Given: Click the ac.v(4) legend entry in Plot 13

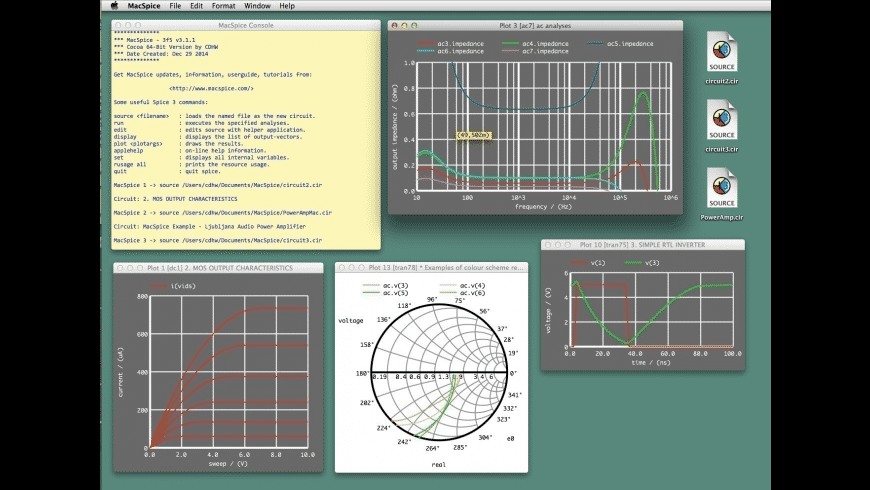Looking at the screenshot, I should pyautogui.click(x=462, y=285).
